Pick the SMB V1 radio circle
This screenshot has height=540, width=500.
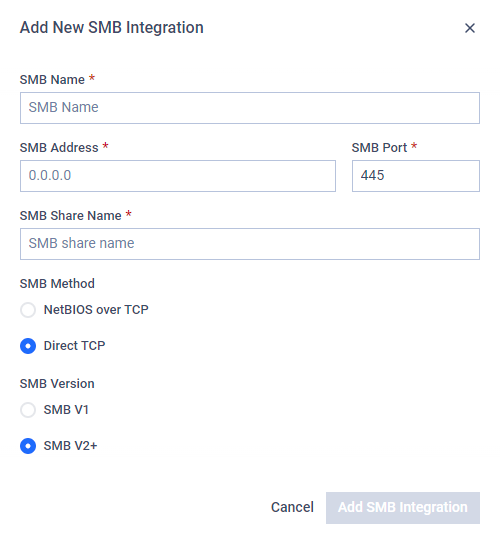click(x=28, y=410)
